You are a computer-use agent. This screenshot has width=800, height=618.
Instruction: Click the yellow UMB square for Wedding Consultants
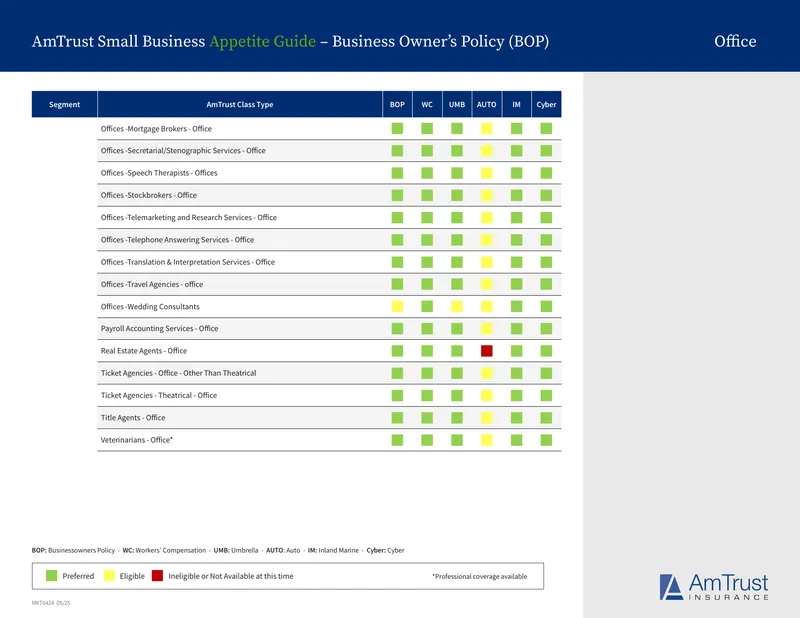click(x=457, y=306)
